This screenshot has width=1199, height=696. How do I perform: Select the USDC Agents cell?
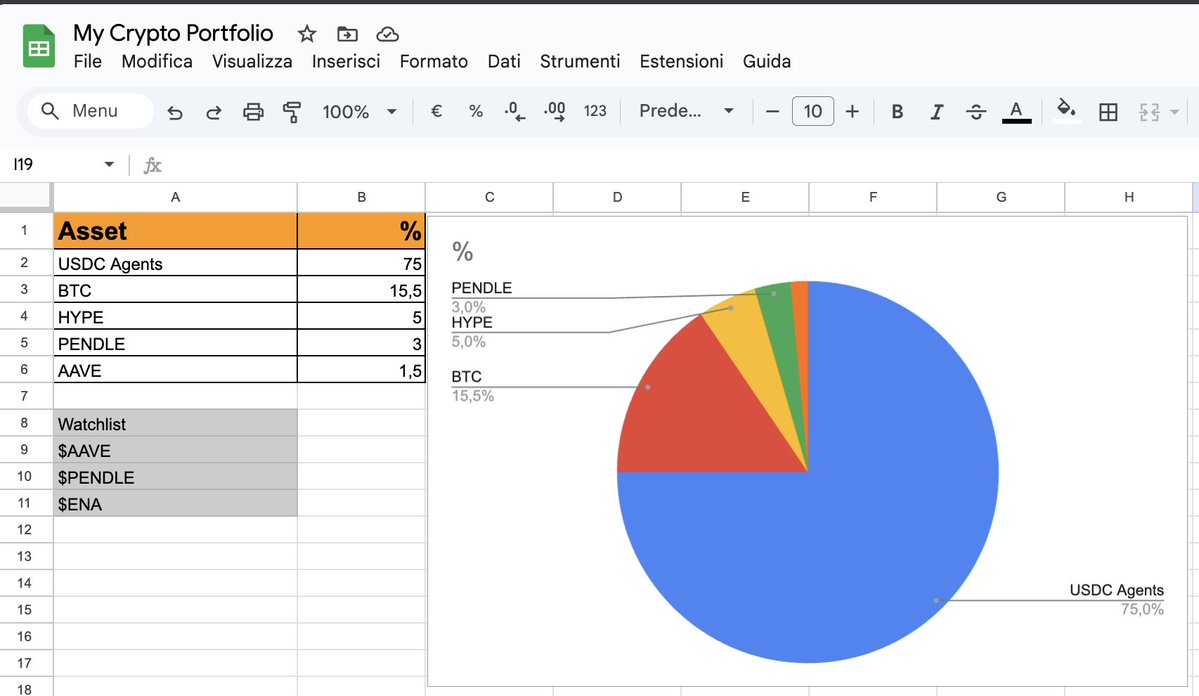(175, 263)
